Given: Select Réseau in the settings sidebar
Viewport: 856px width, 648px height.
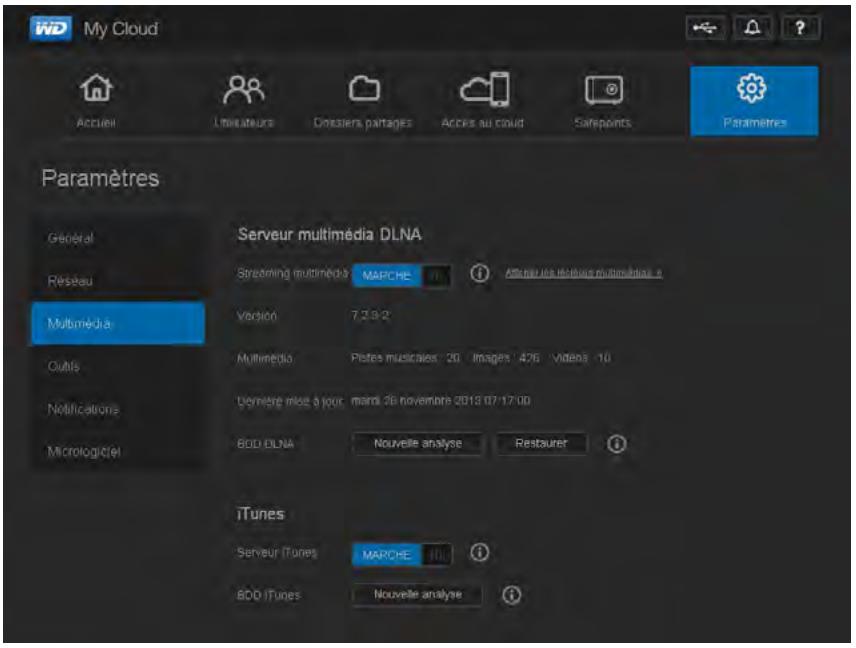Looking at the screenshot, I should click(x=117, y=281).
